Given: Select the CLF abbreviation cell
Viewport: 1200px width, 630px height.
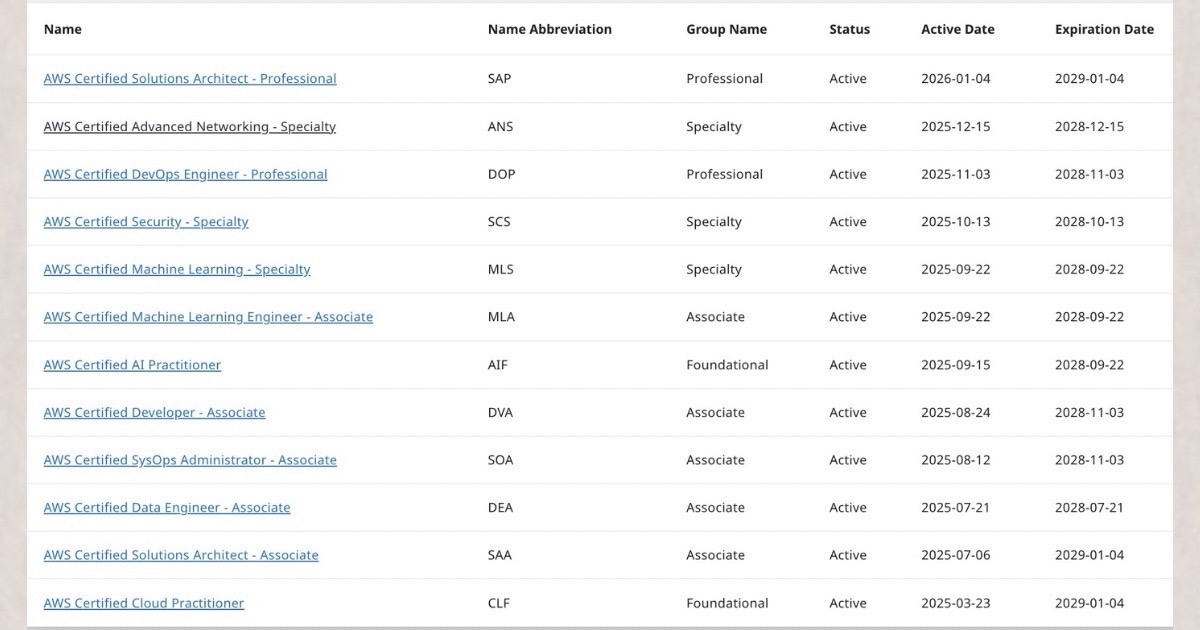Looking at the screenshot, I should pyautogui.click(x=500, y=603).
